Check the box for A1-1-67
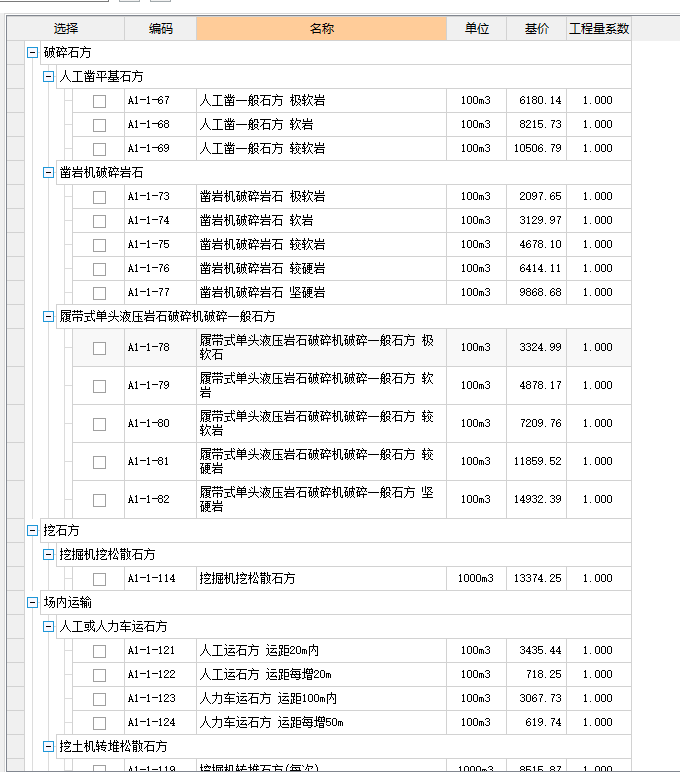 click(x=99, y=101)
